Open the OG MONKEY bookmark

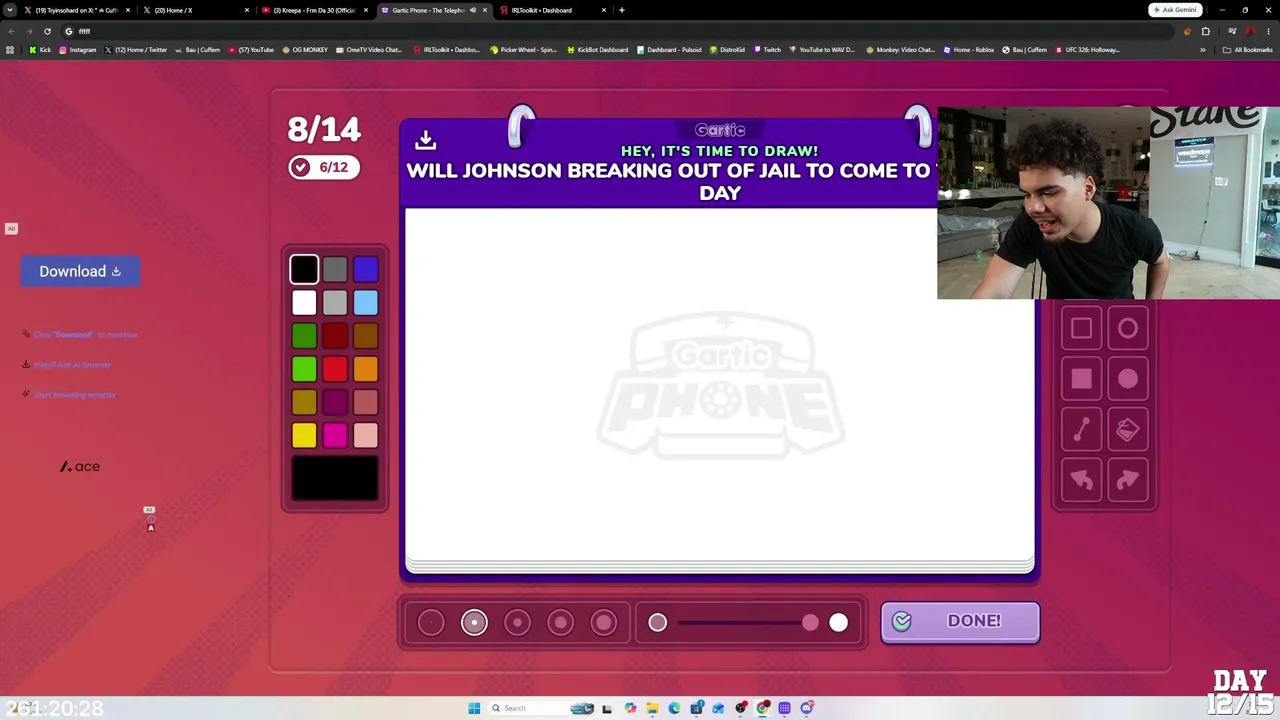(x=305, y=50)
